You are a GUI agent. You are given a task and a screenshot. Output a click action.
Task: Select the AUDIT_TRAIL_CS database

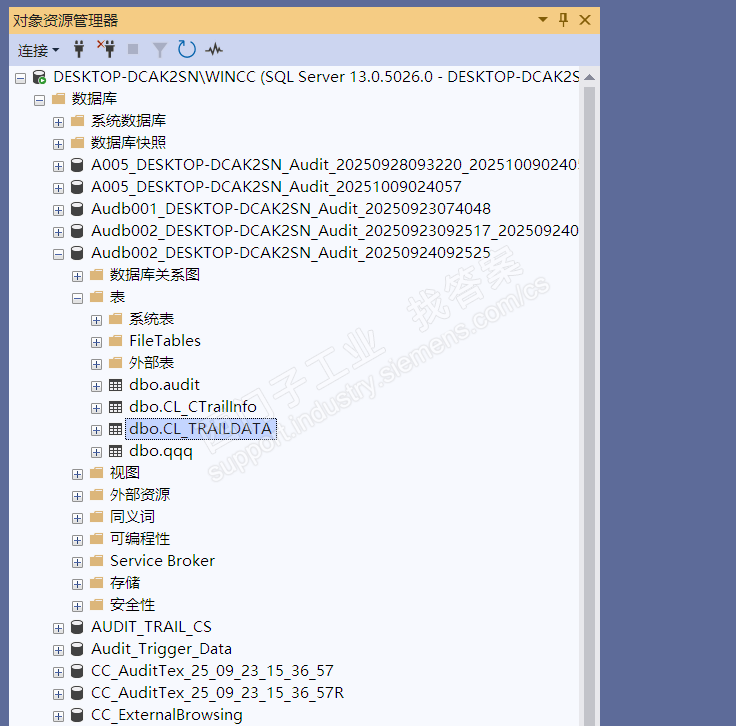[x=151, y=627]
